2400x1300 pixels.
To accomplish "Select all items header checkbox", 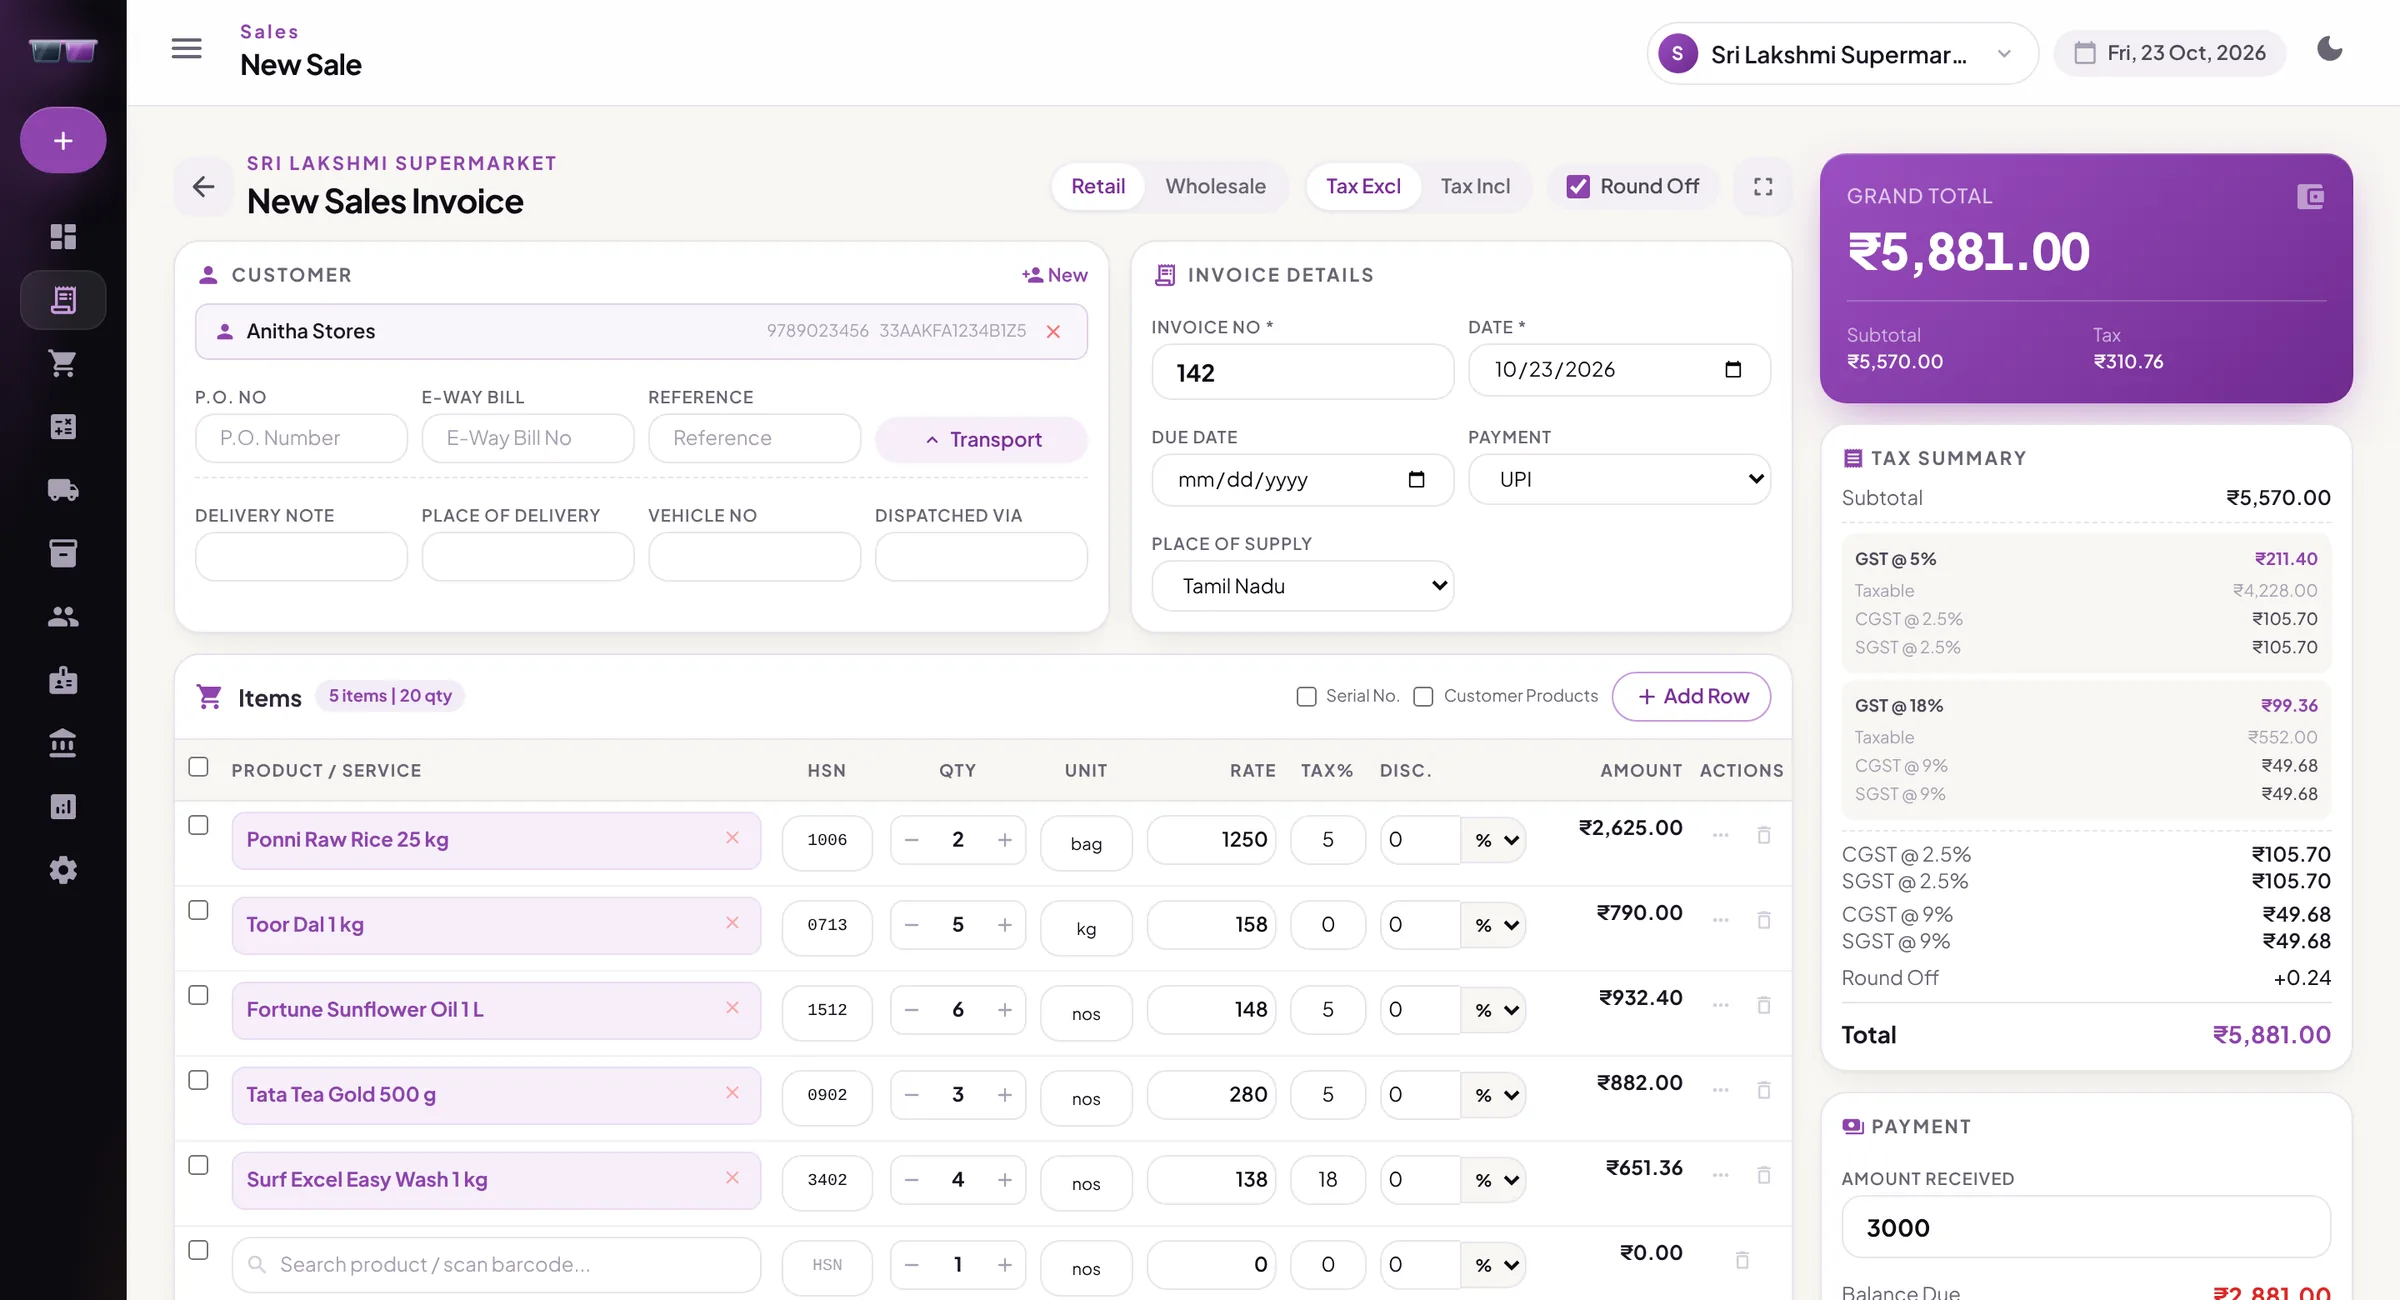I will pos(198,767).
